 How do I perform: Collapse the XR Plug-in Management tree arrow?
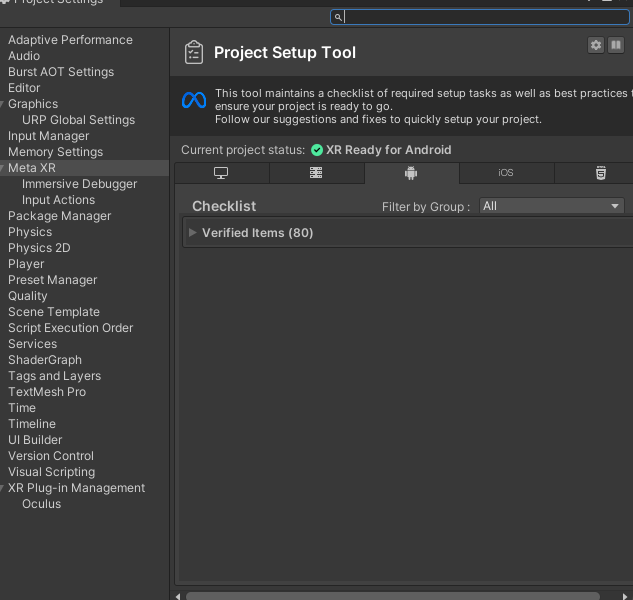pyautogui.click(x=3, y=488)
